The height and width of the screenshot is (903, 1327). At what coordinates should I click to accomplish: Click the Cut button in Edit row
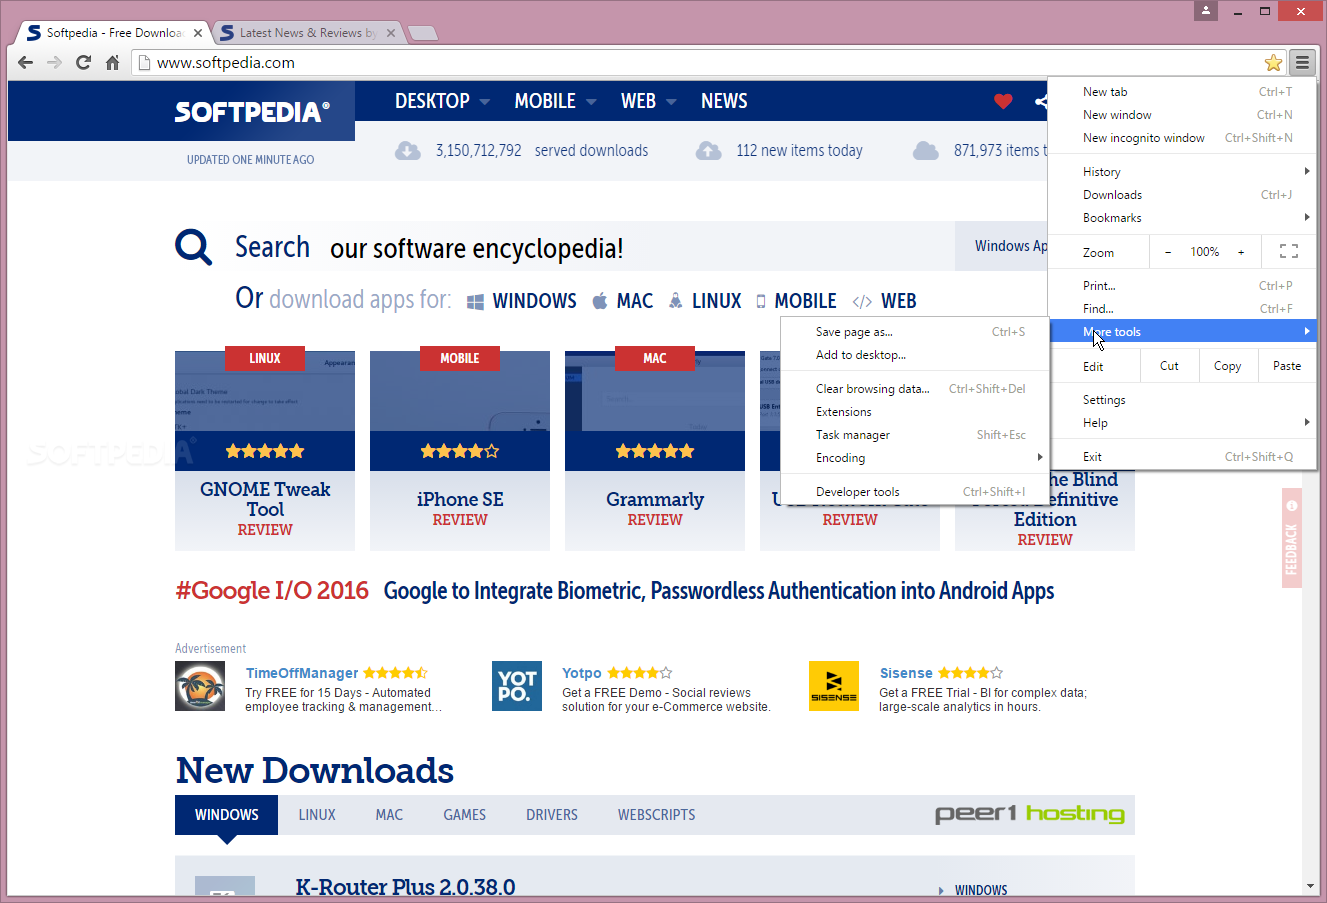click(1169, 366)
